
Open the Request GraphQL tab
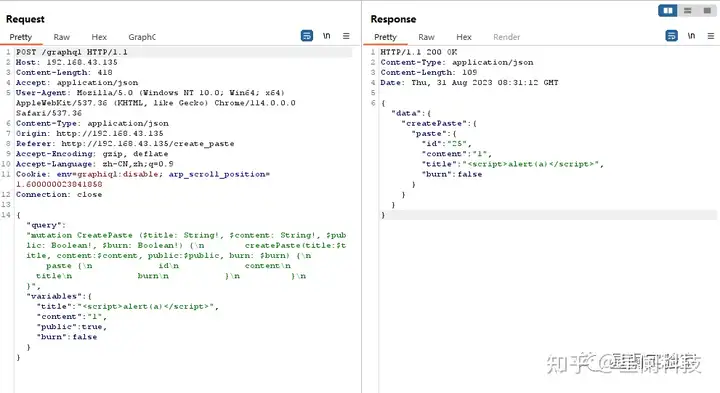pyautogui.click(x=142, y=37)
